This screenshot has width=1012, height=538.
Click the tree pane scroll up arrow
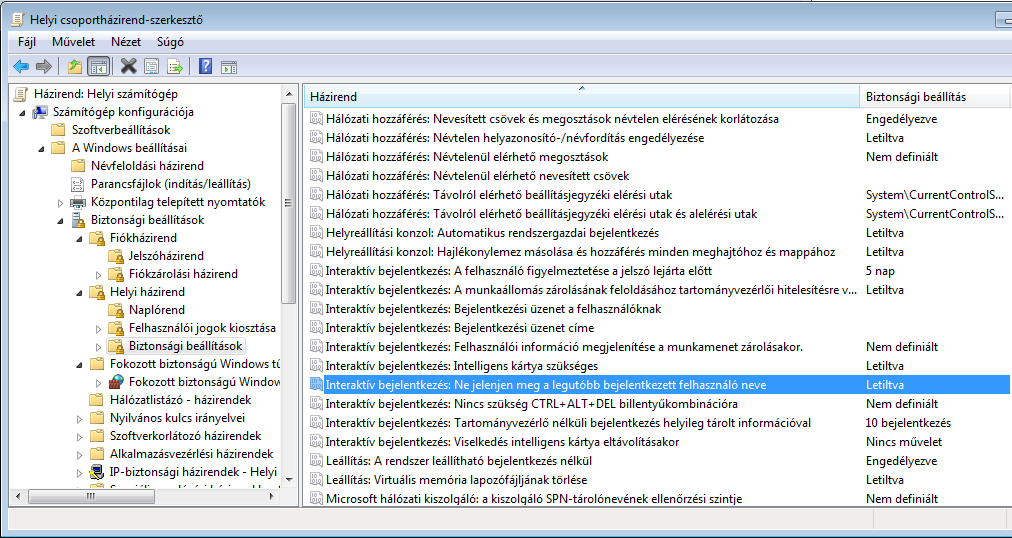coord(290,94)
